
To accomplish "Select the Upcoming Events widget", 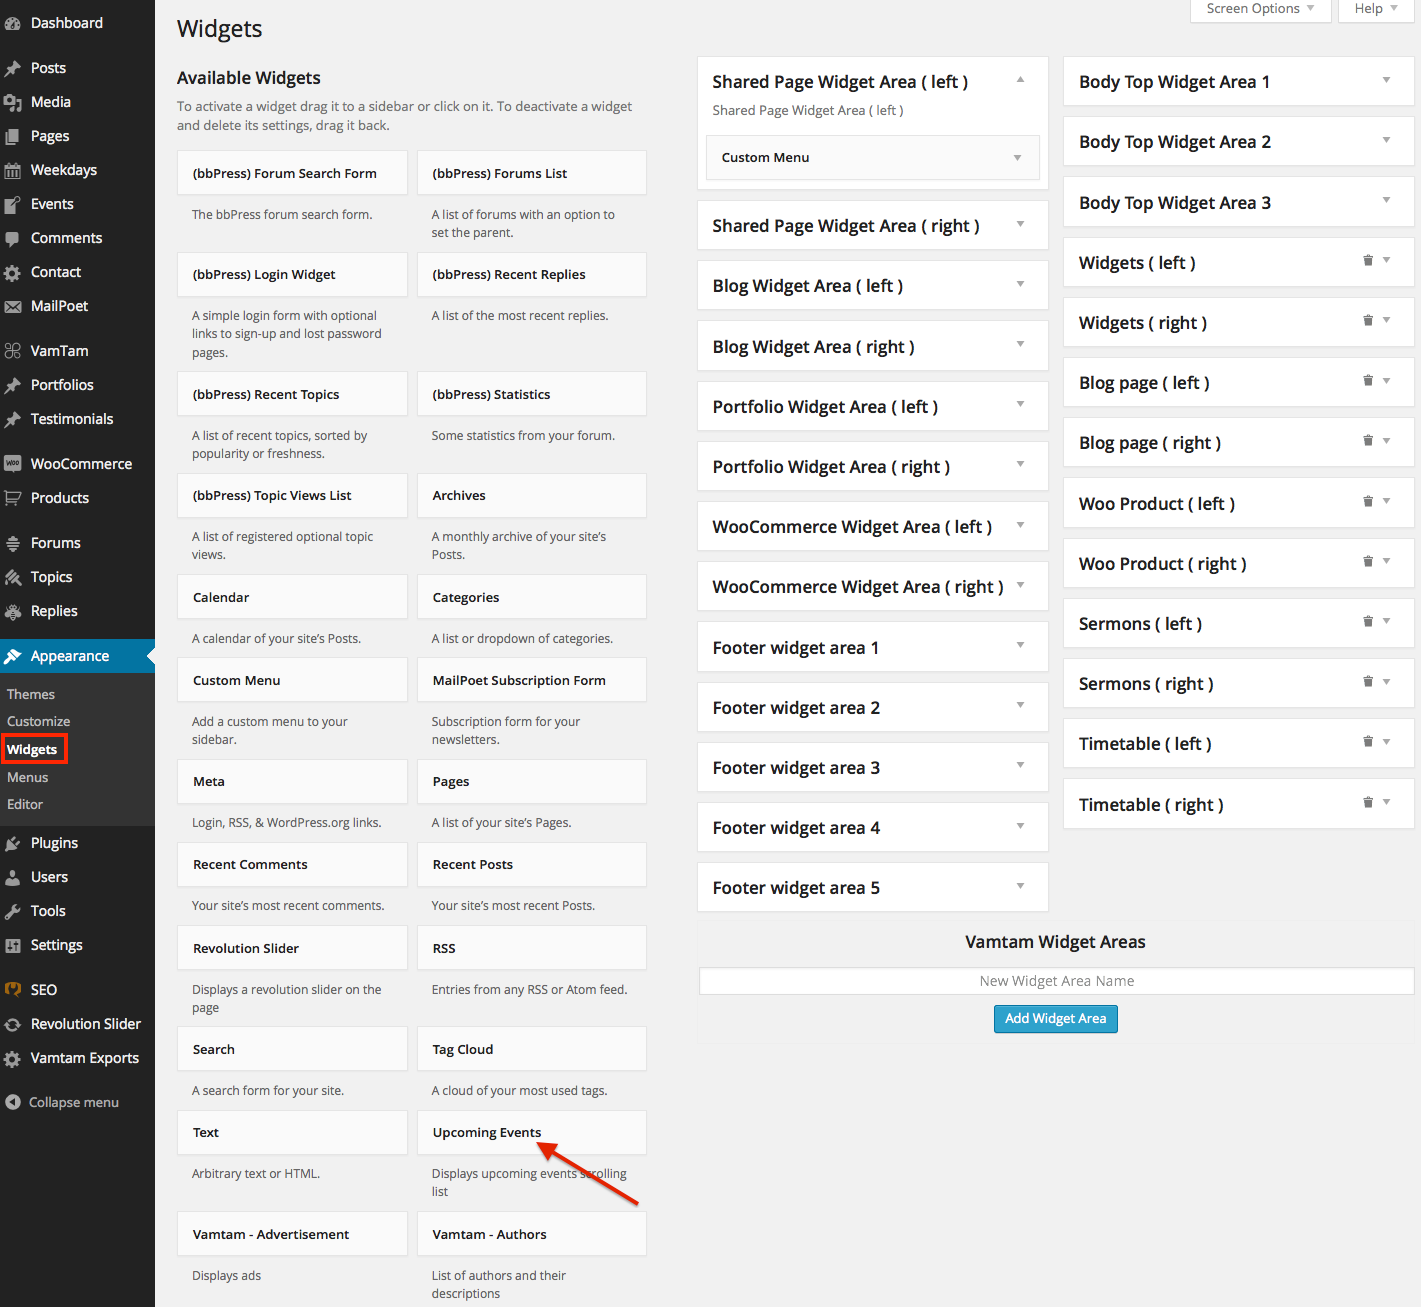I will tap(532, 1133).
